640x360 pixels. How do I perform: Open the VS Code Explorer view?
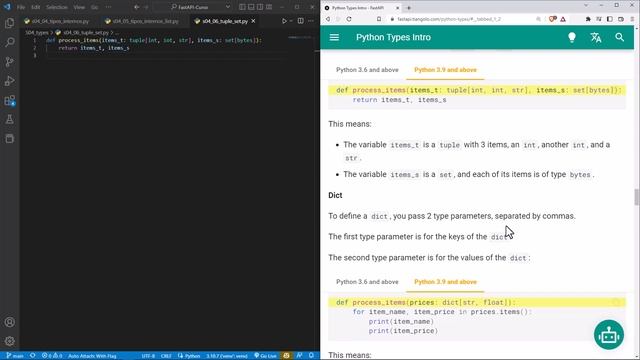tap(9, 23)
